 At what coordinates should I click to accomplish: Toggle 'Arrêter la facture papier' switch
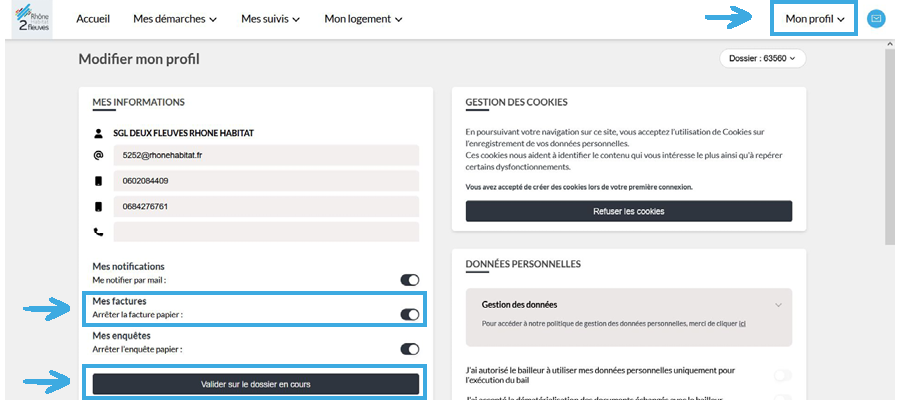(409, 314)
